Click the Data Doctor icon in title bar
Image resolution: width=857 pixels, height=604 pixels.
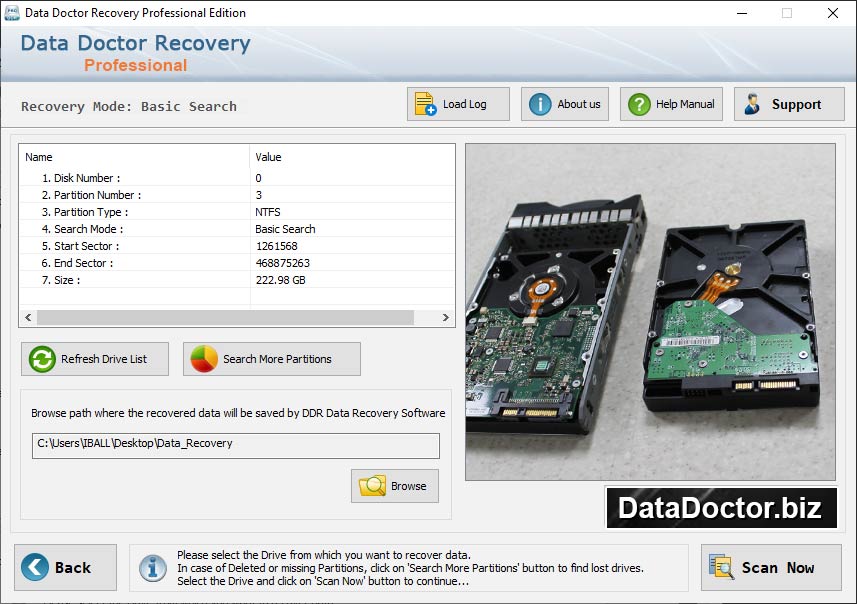[x=12, y=13]
